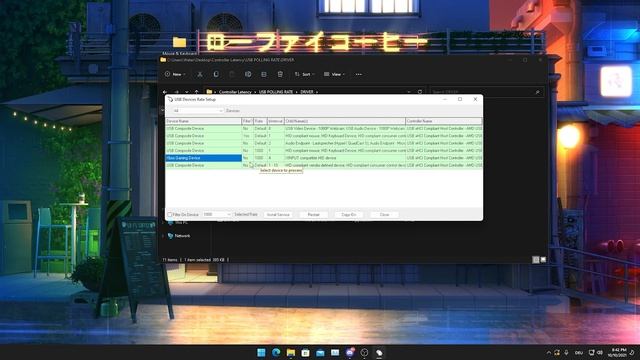Open the New menu in File Explorer
Screen dimensions: 640x360
175,74
